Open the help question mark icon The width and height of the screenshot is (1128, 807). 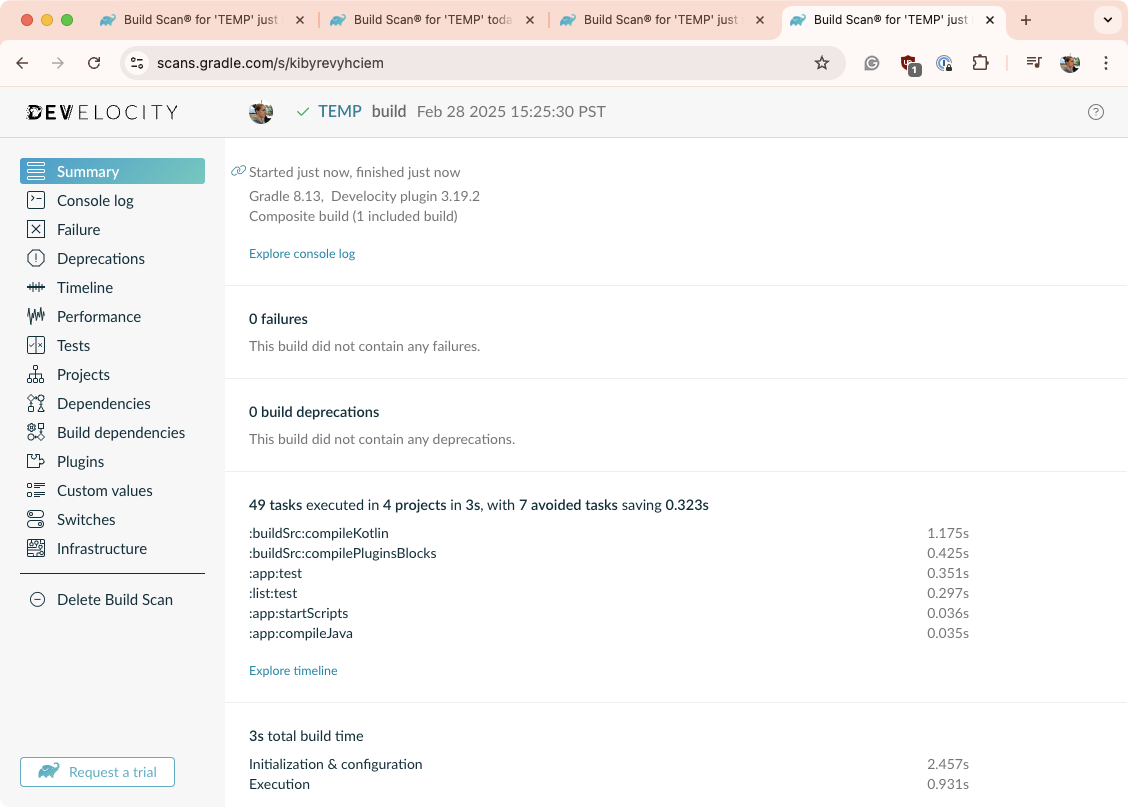click(1095, 112)
